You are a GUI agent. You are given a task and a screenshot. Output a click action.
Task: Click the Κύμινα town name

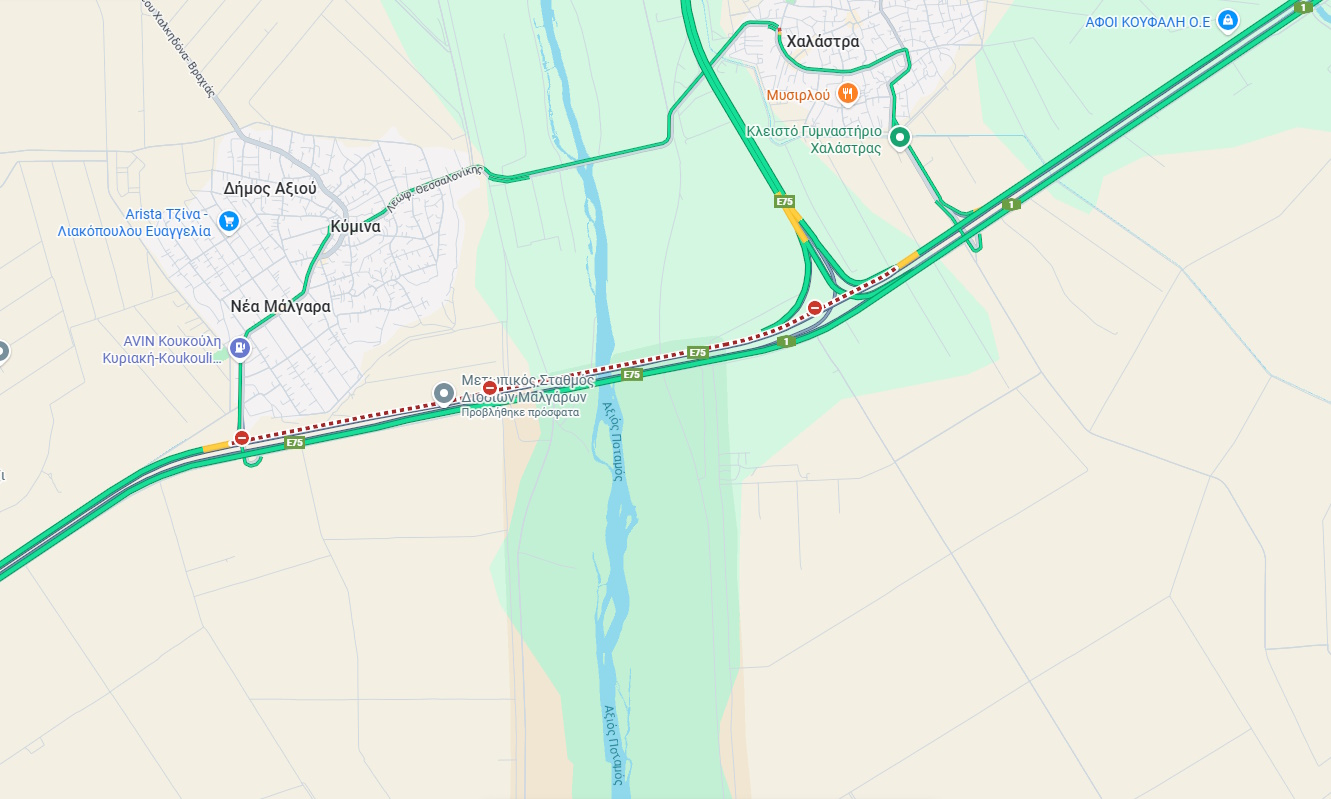point(355,227)
